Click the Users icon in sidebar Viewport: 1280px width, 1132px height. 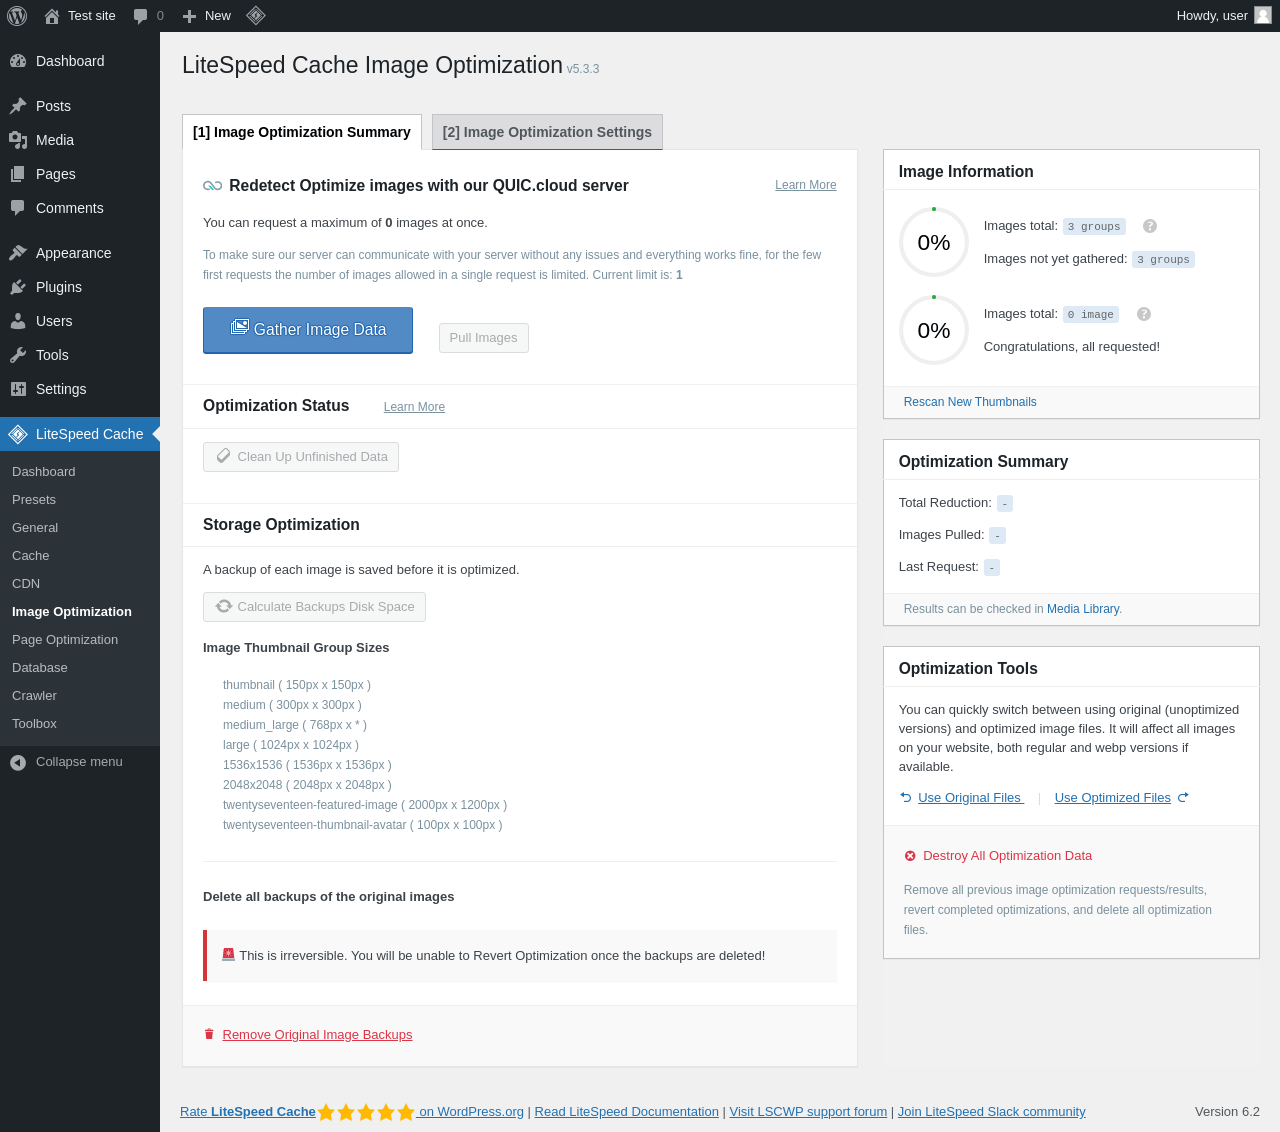(18, 321)
